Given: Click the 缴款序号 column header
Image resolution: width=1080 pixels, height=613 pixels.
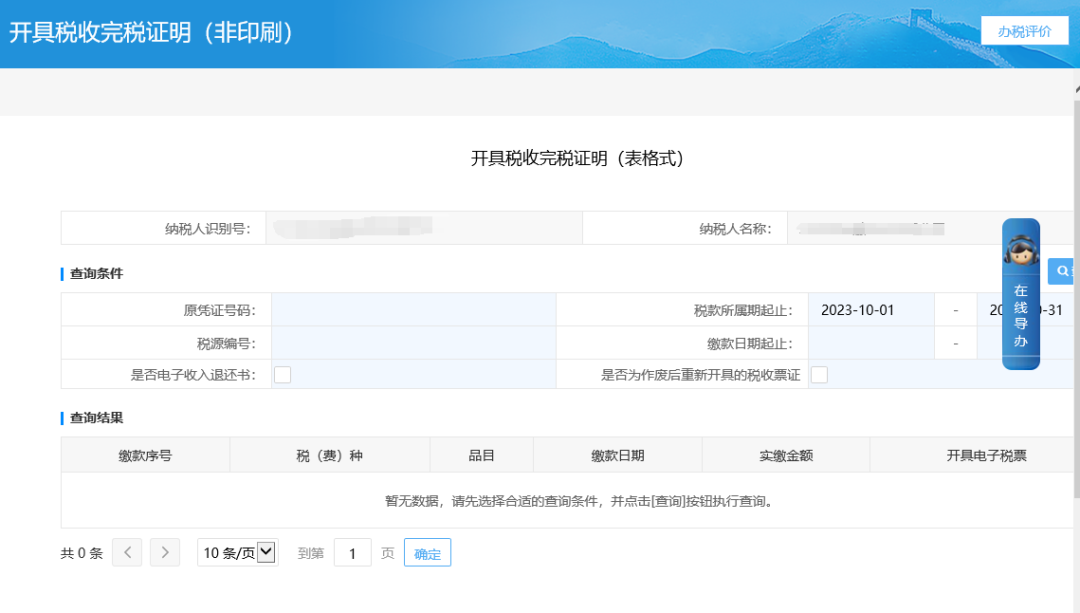Looking at the screenshot, I should [x=145, y=455].
